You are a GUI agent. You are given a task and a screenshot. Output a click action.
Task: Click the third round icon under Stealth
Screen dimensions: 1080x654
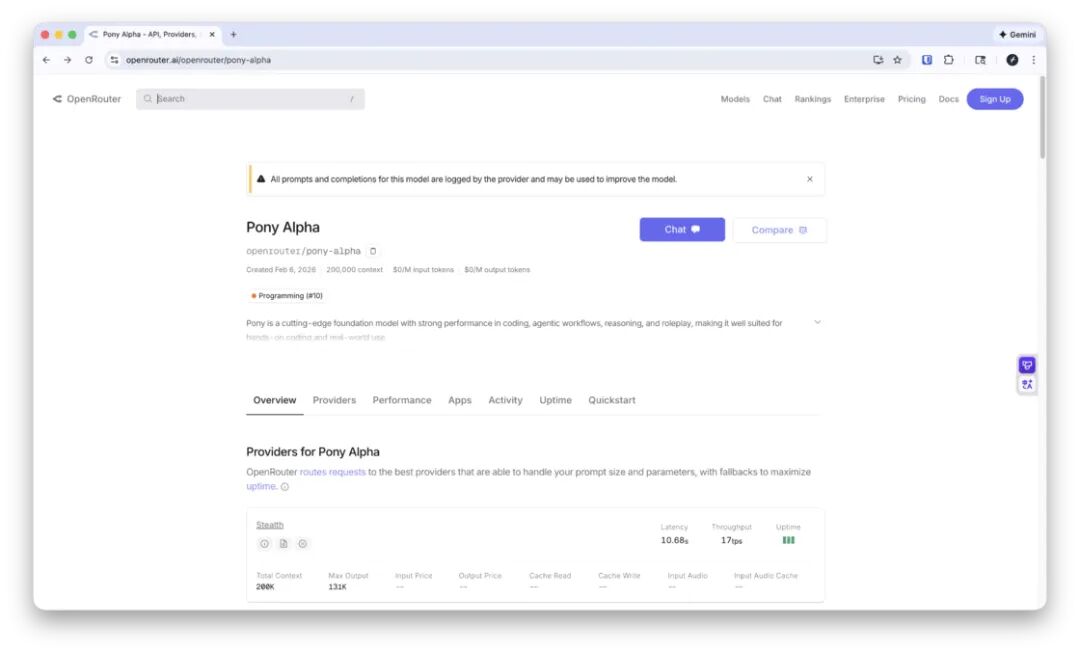302,544
